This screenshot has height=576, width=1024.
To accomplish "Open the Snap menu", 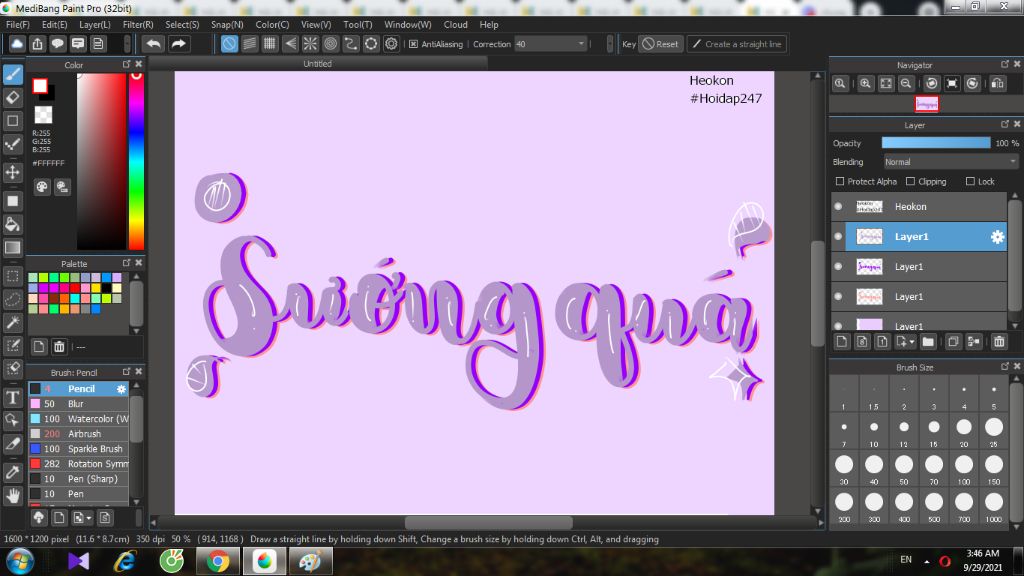I will pyautogui.click(x=227, y=24).
